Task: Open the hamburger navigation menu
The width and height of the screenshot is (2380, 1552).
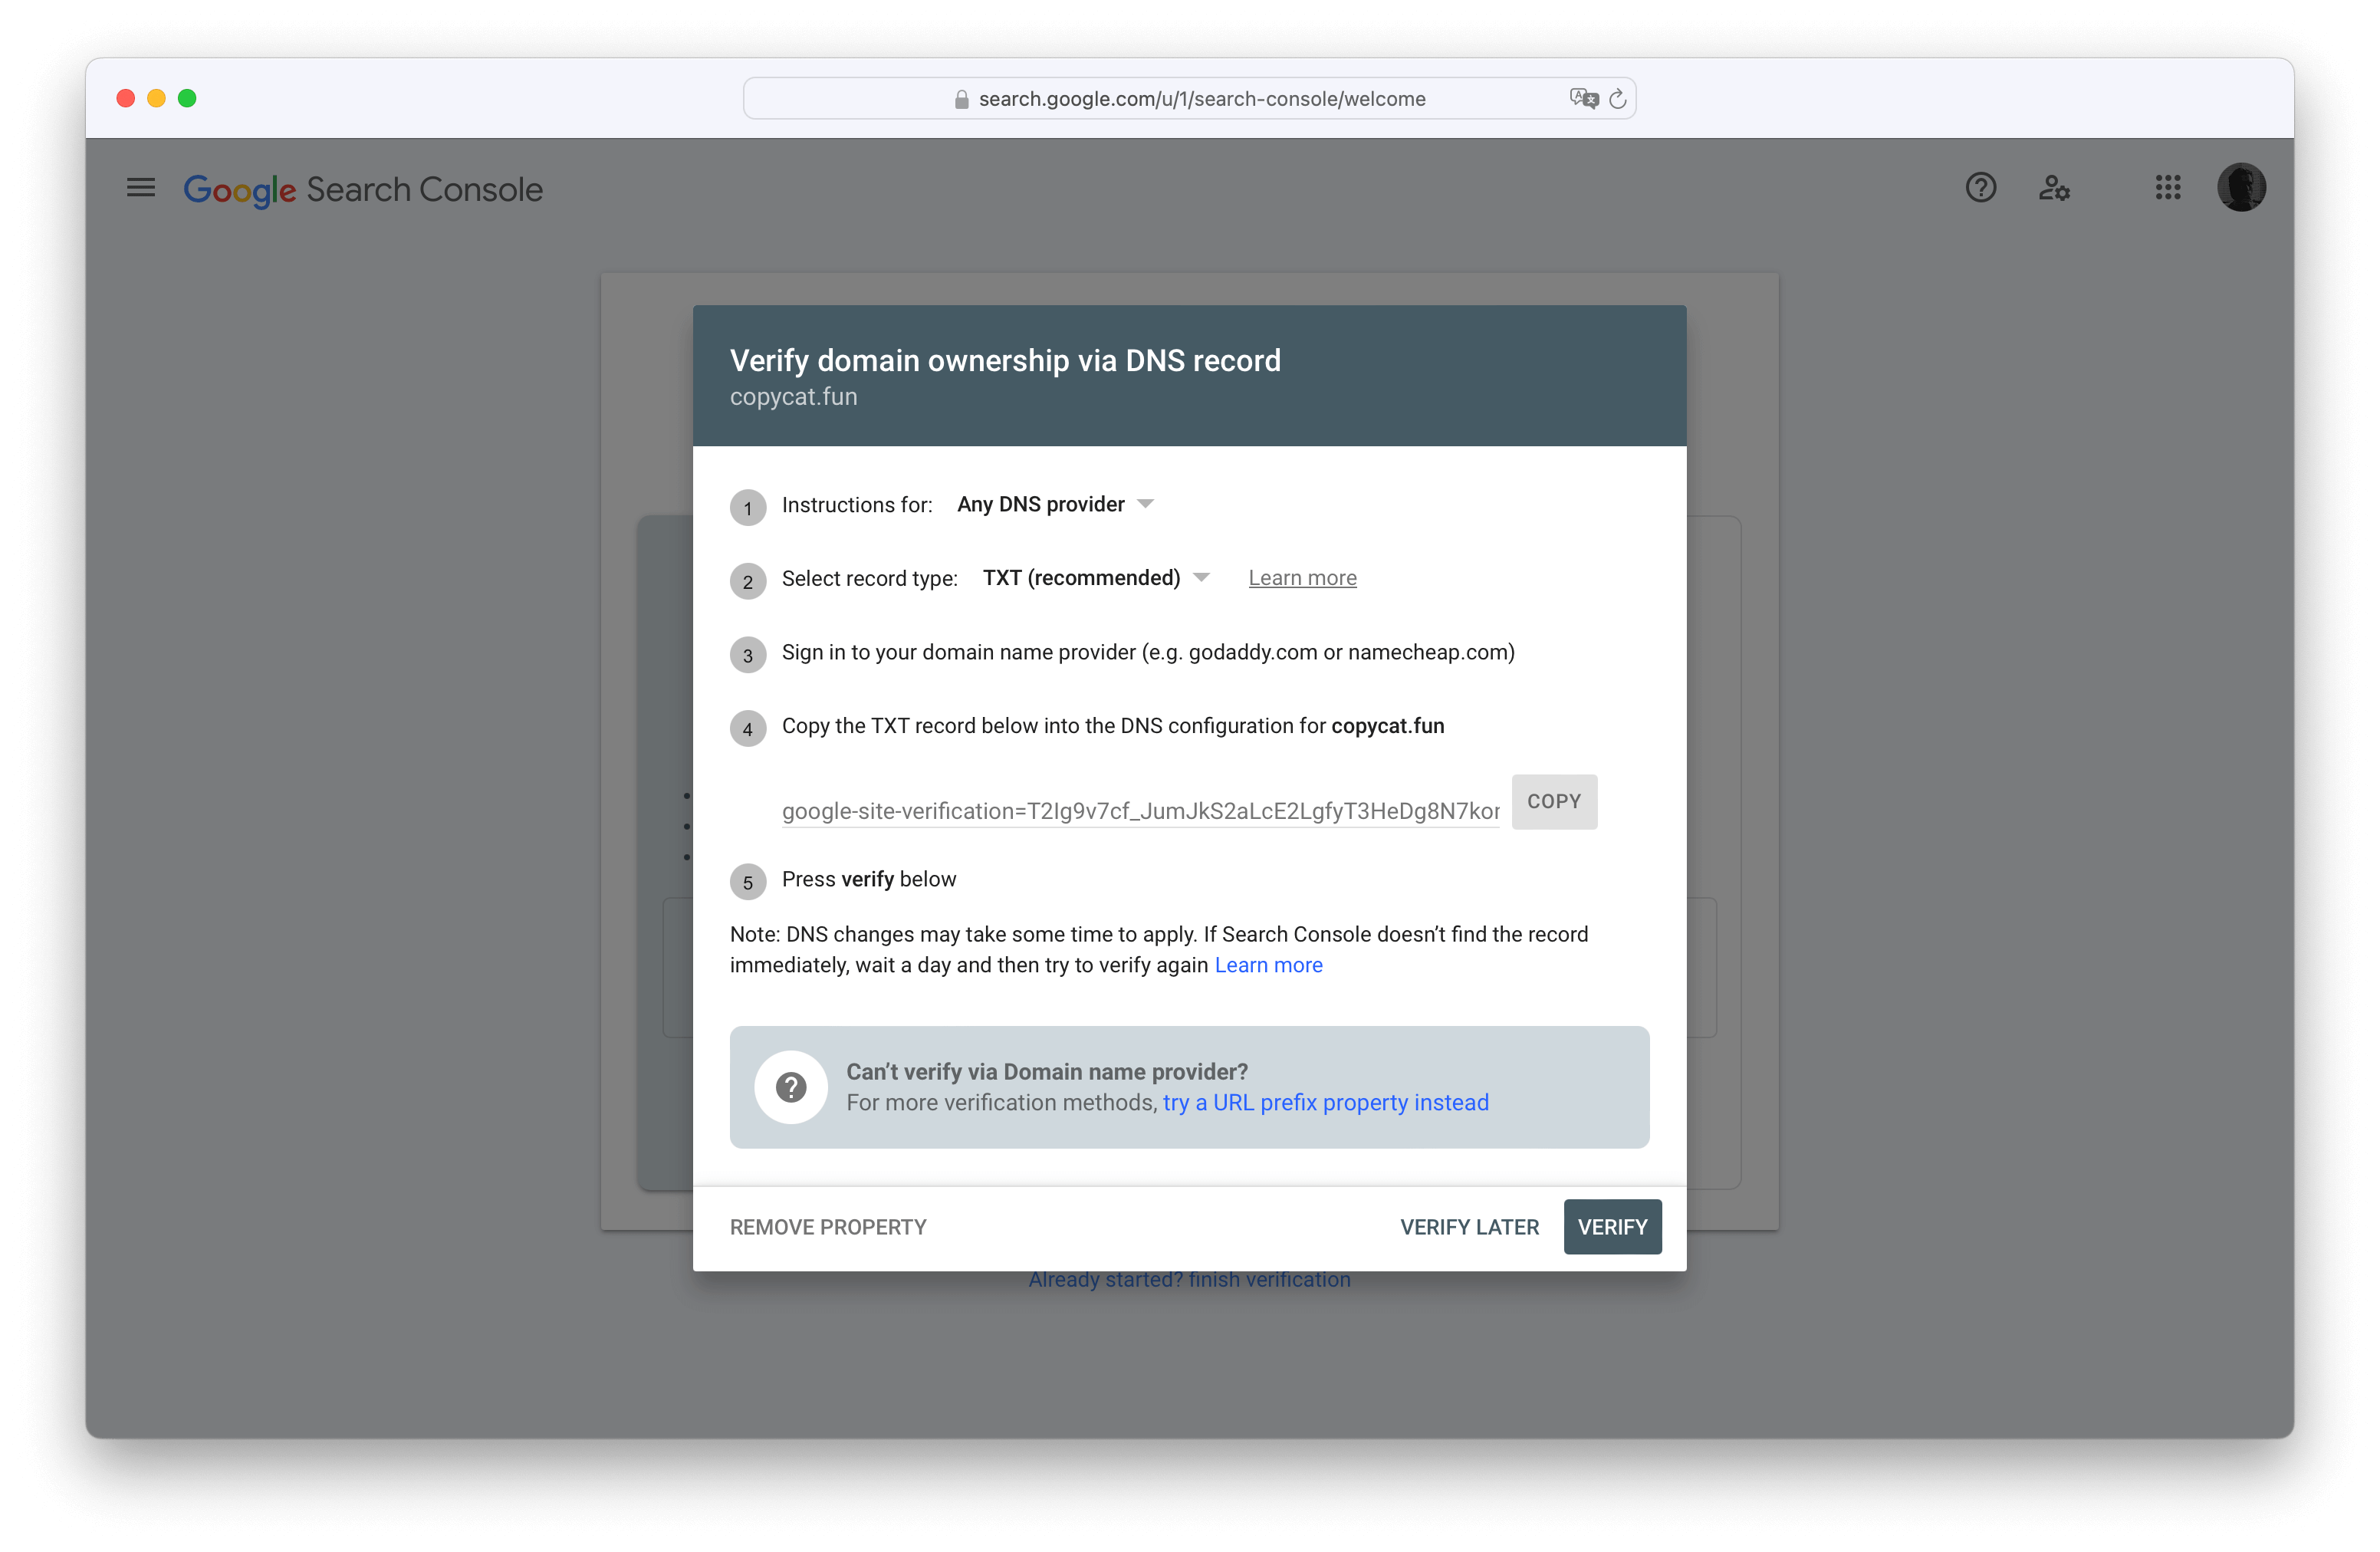Action: click(x=141, y=187)
